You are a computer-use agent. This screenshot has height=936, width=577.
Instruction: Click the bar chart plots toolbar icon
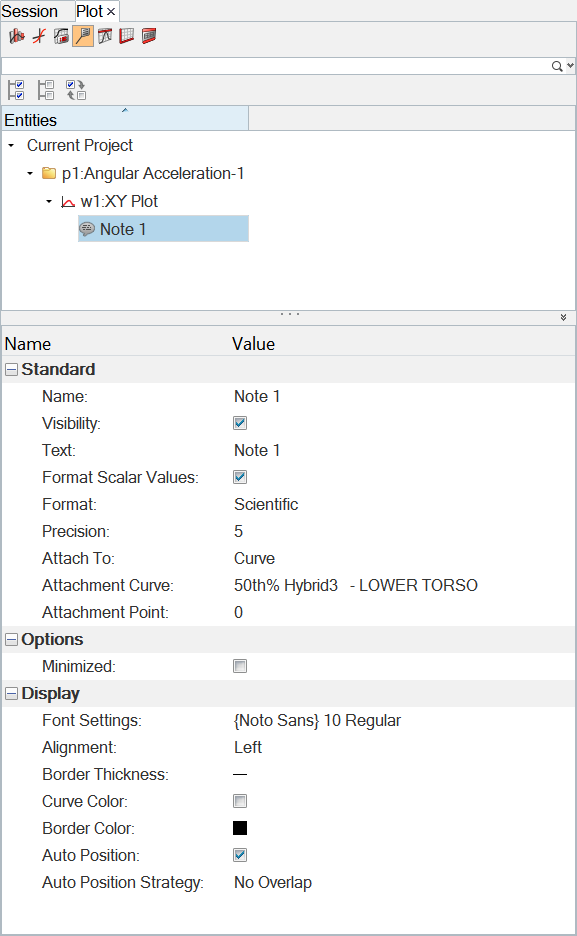click(17, 36)
